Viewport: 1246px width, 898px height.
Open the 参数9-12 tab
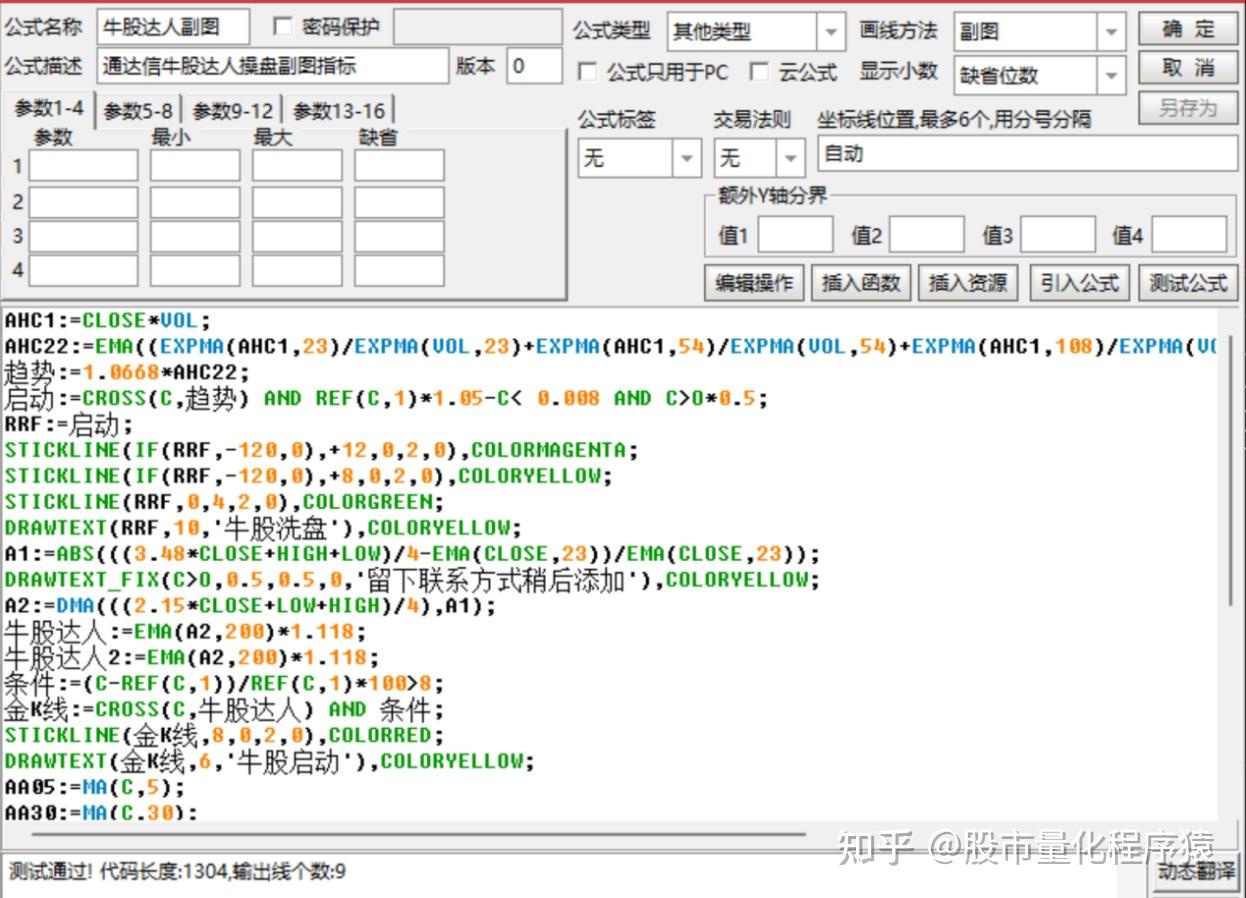point(233,111)
